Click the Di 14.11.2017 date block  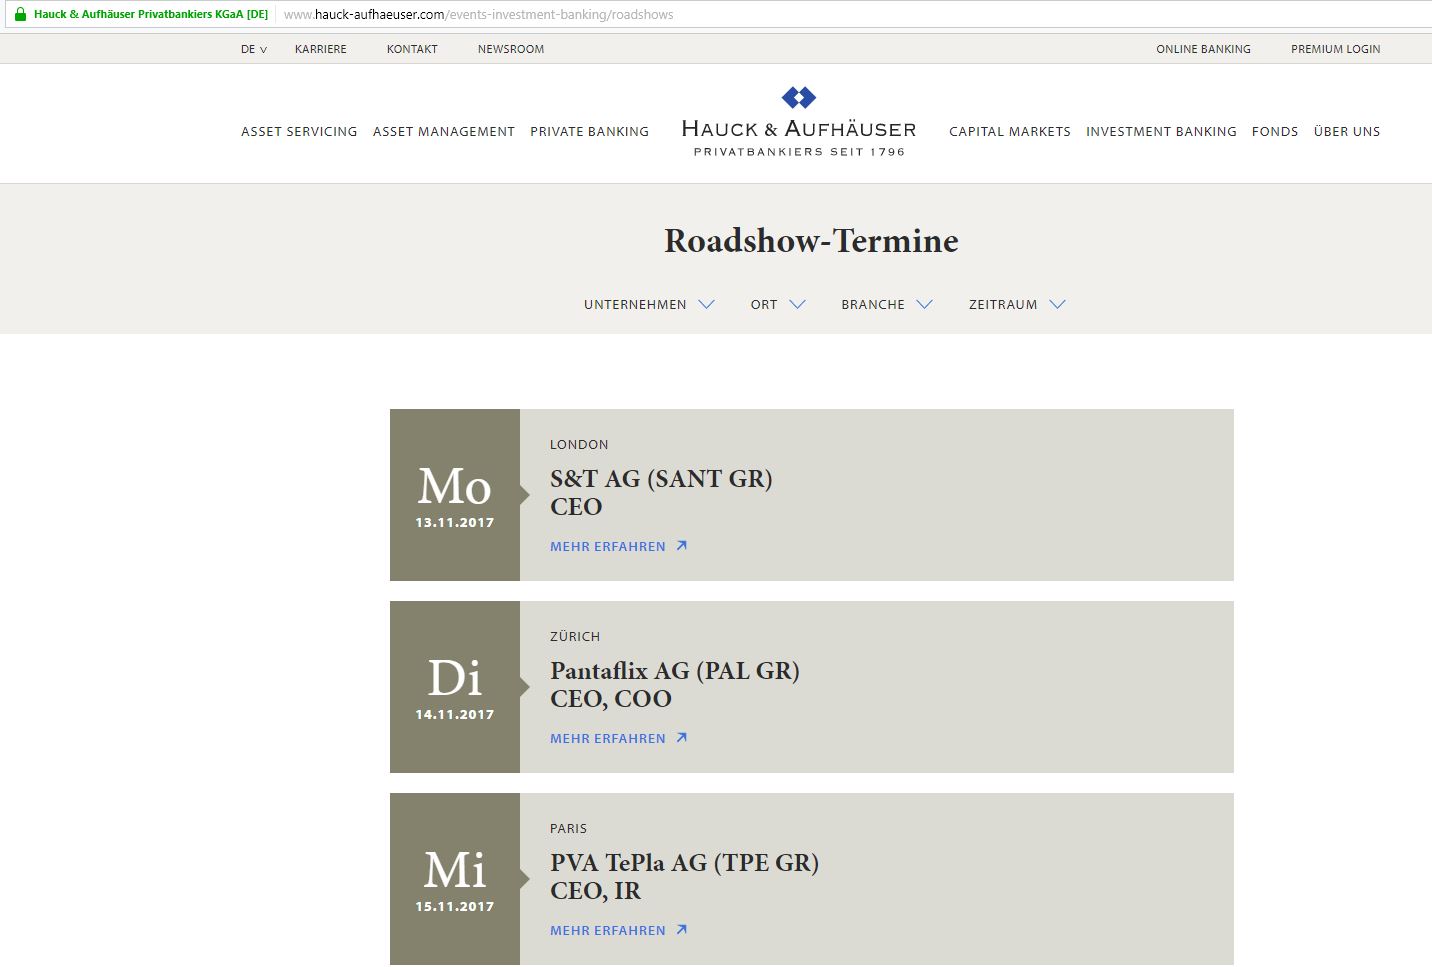[x=455, y=687]
